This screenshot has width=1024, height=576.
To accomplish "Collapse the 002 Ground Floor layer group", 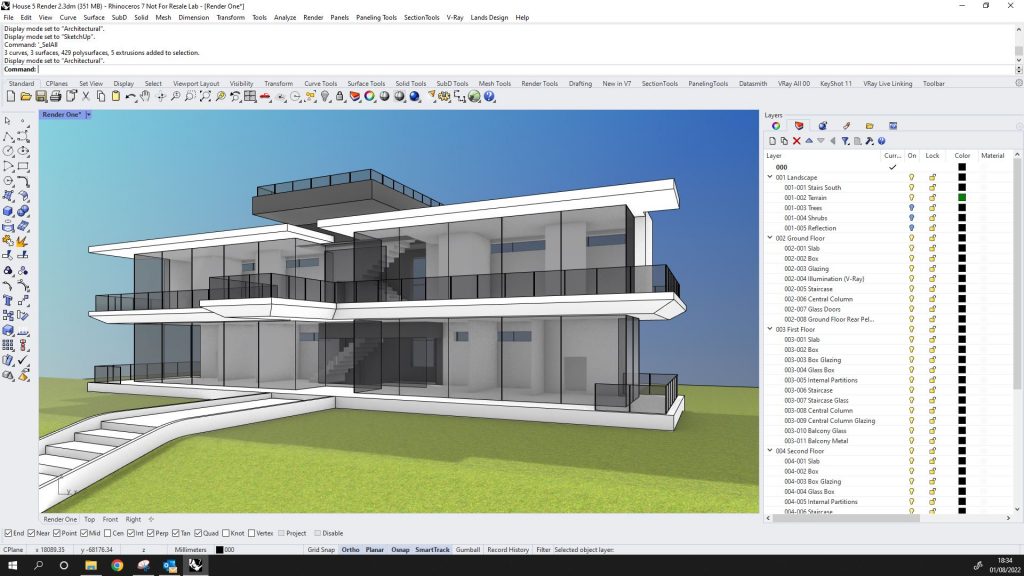I will click(x=770, y=238).
